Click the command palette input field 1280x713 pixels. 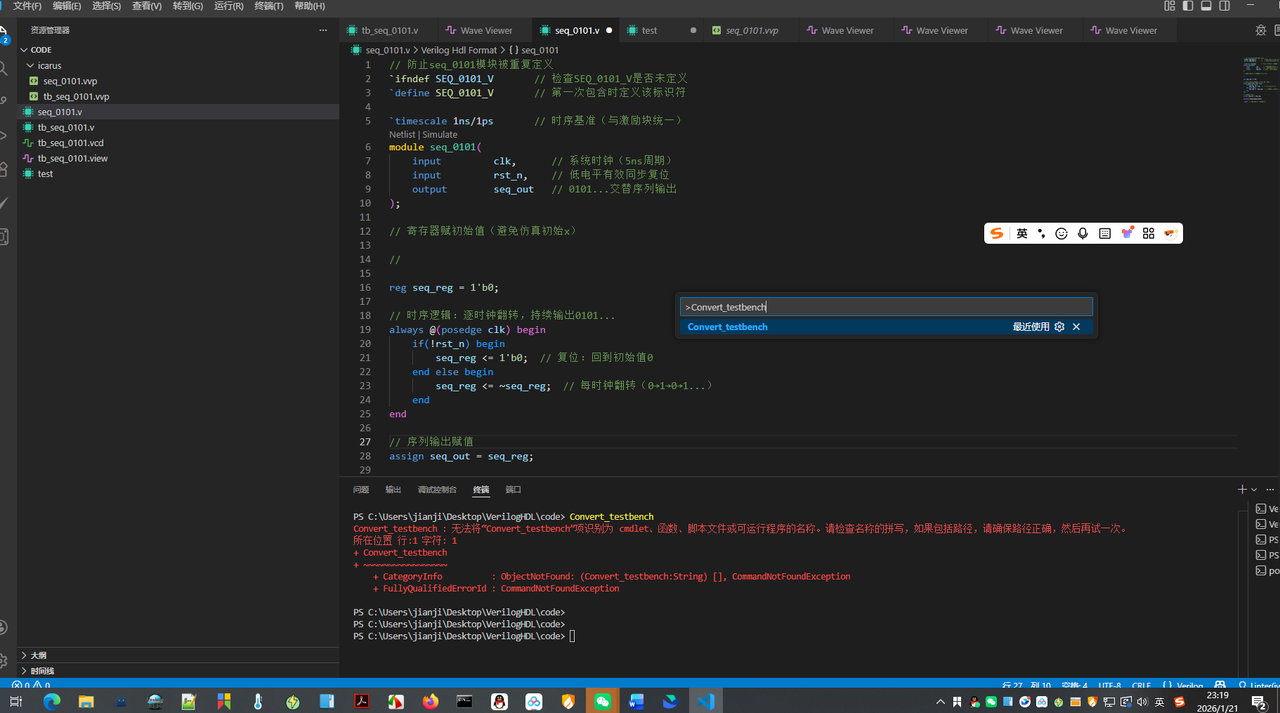[885, 307]
